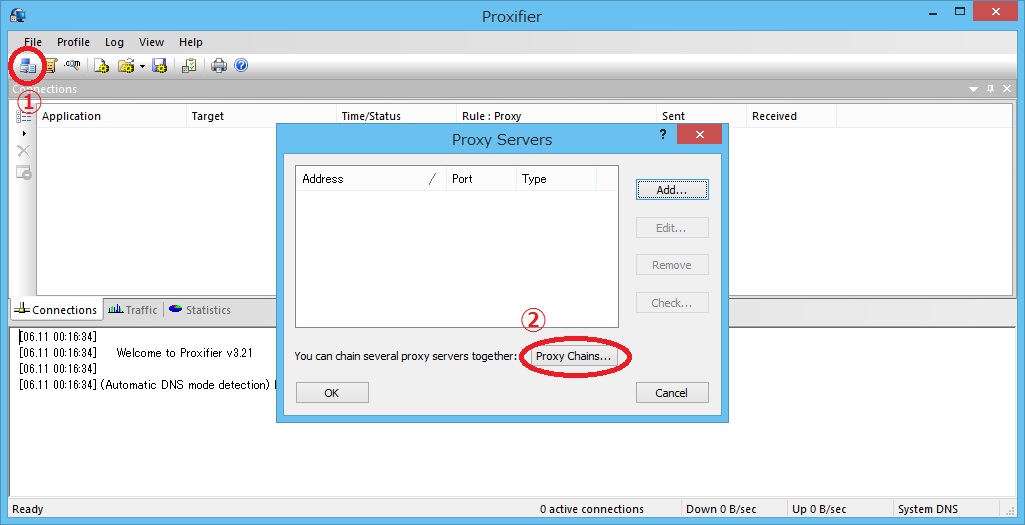Click small arrow expander in Connections sidebar
The image size is (1025, 525).
pos(24,133)
